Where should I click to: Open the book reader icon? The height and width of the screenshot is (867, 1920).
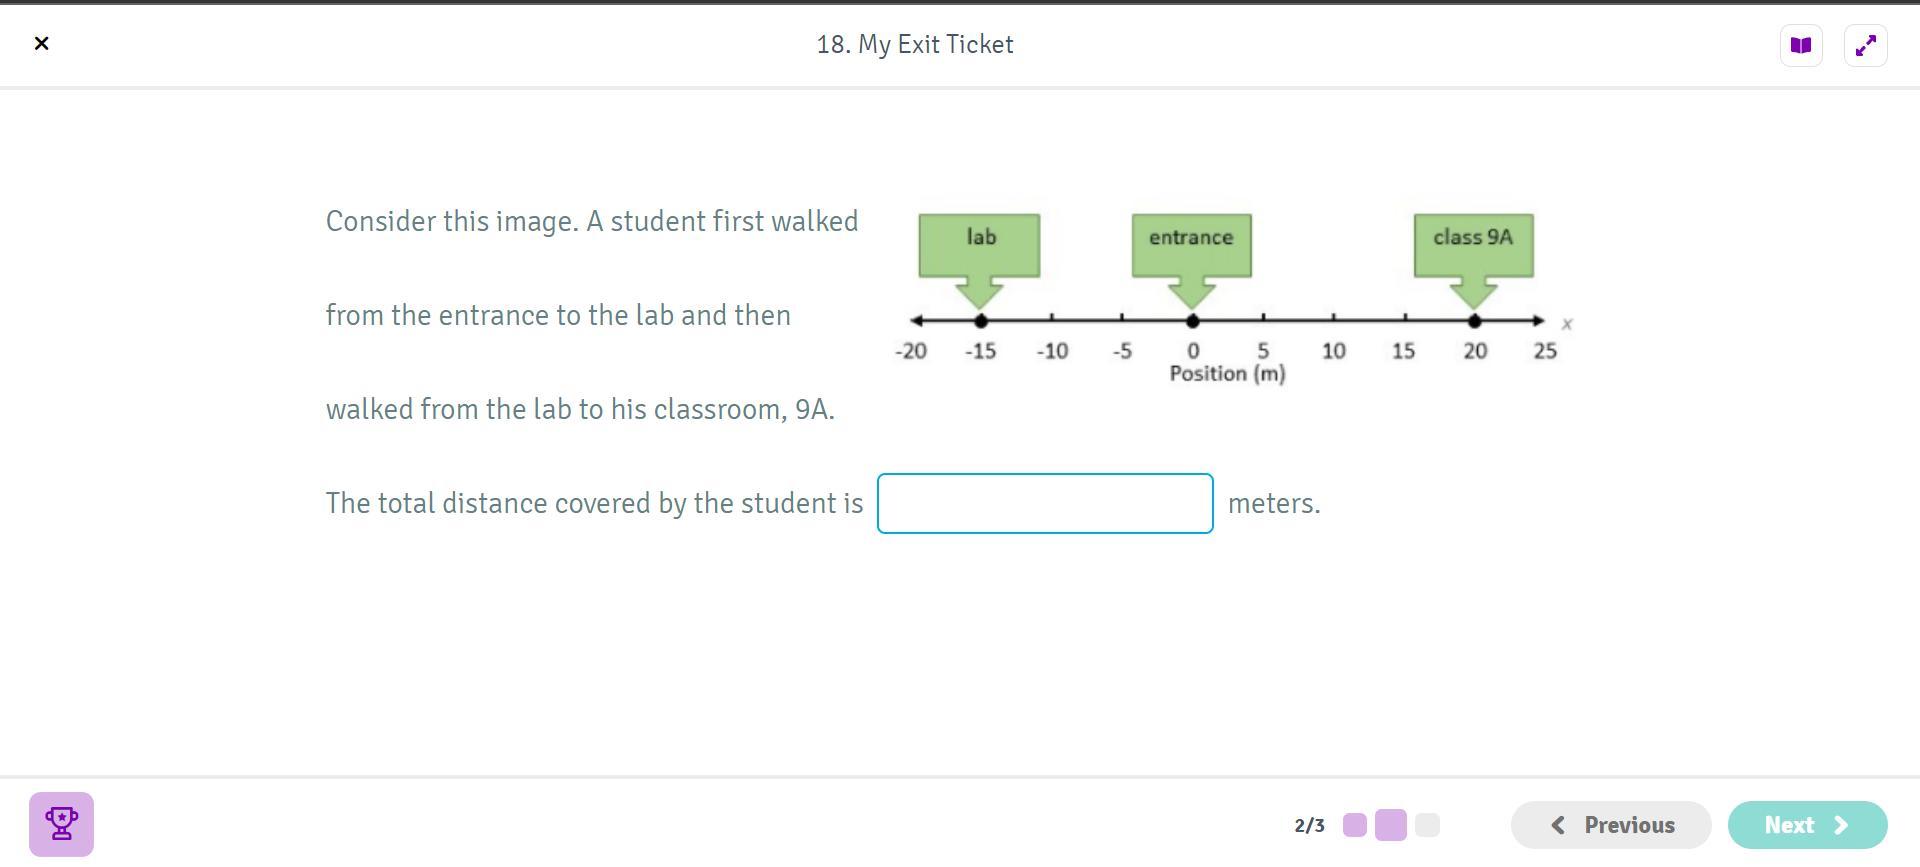click(x=1801, y=46)
